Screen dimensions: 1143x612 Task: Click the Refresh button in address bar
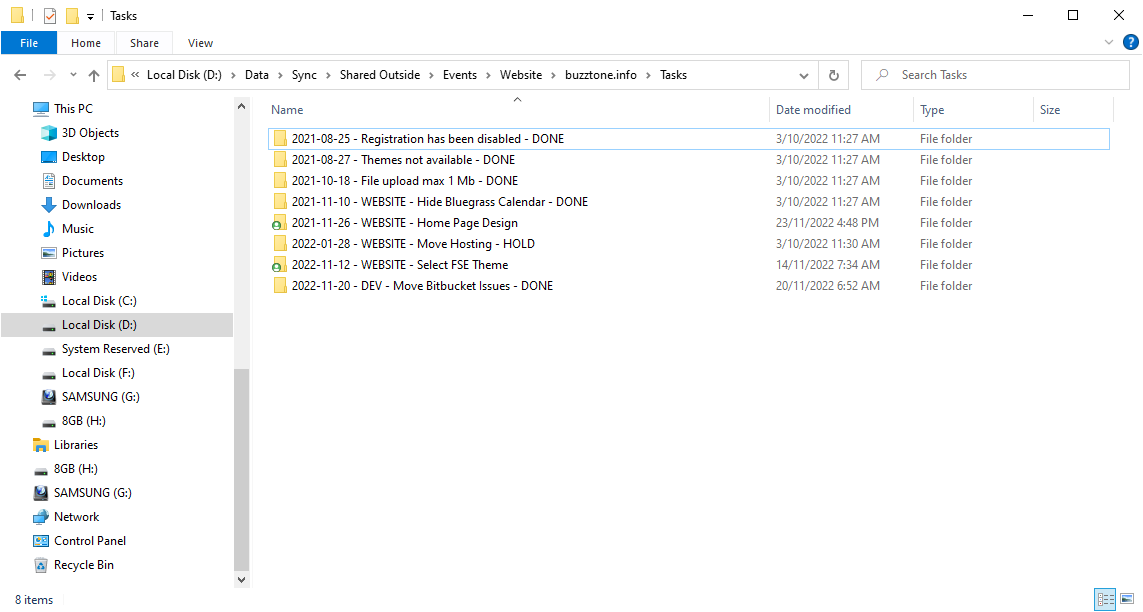833,75
